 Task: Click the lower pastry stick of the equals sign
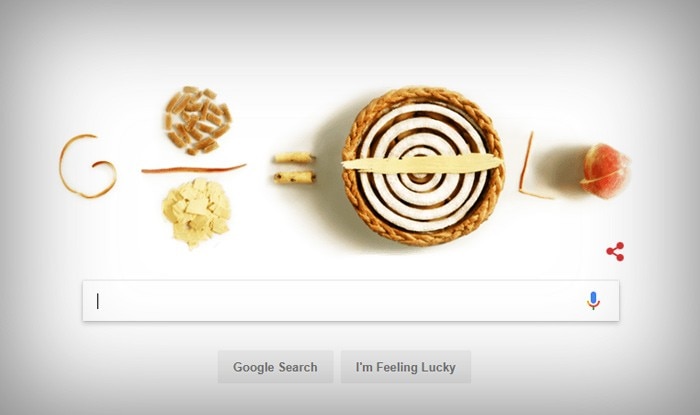294,178
